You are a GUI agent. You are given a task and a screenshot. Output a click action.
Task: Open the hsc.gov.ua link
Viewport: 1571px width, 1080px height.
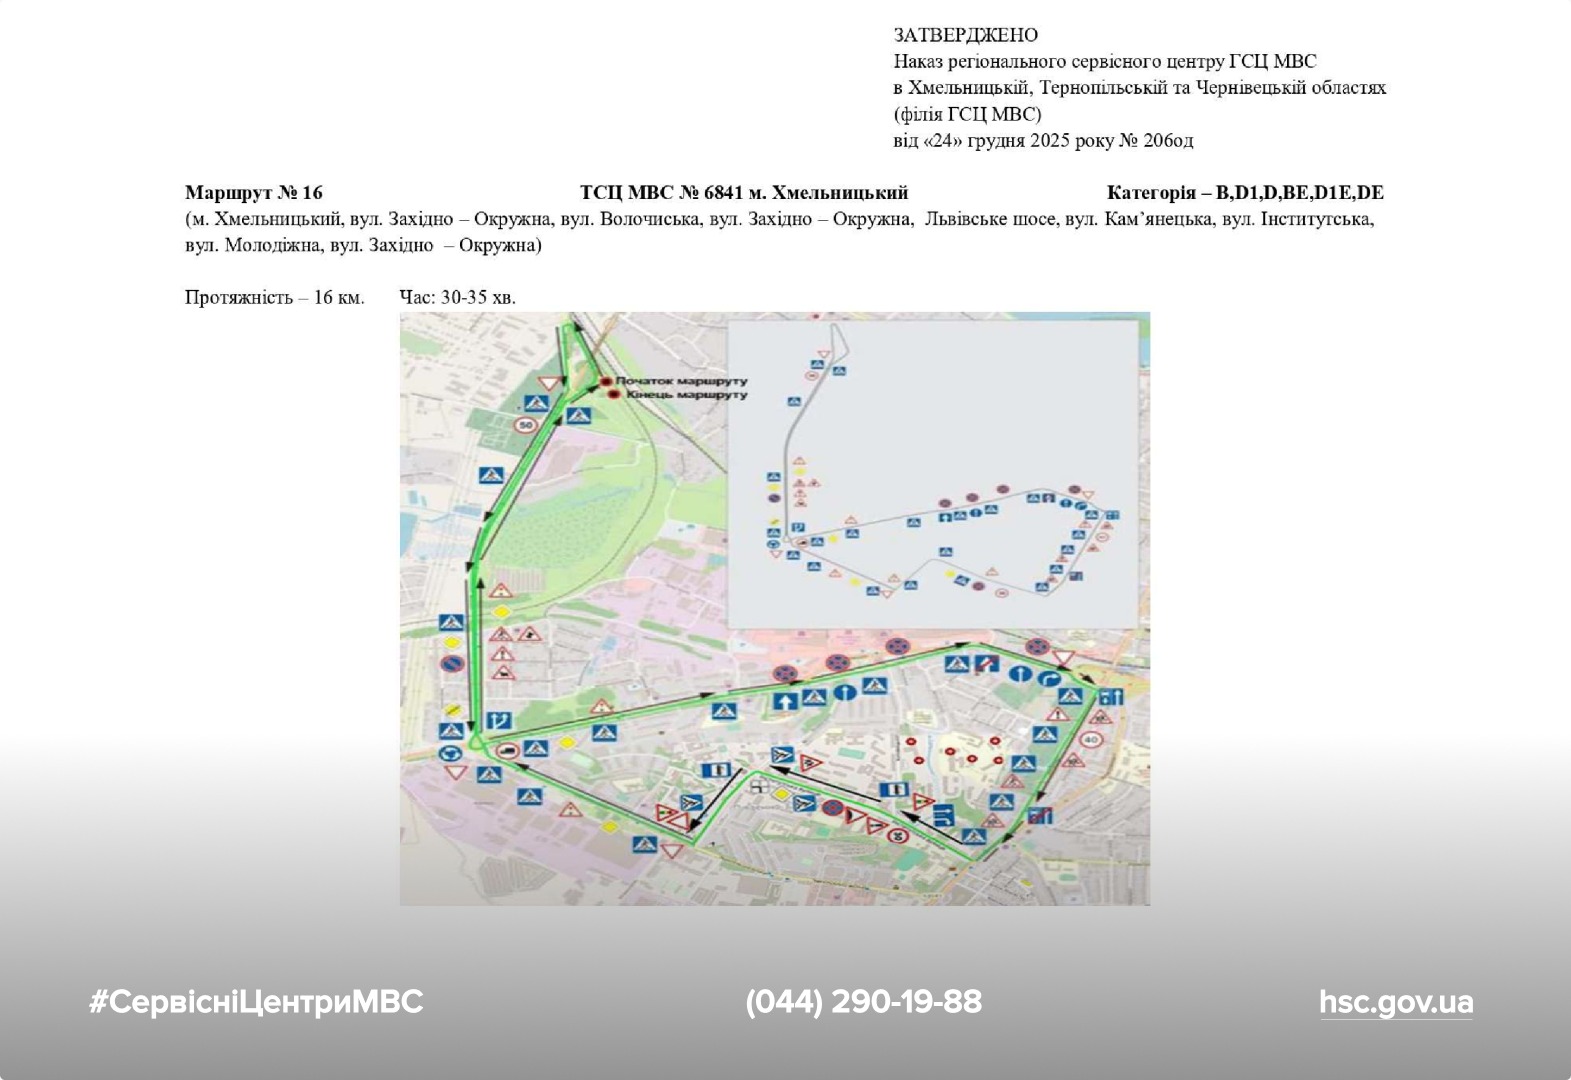1395,1002
